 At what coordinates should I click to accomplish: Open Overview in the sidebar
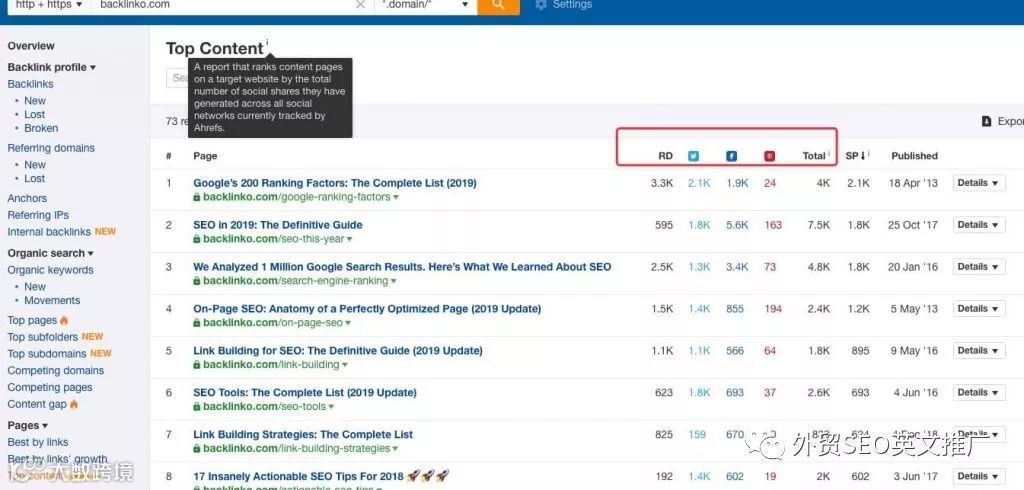pos(31,46)
